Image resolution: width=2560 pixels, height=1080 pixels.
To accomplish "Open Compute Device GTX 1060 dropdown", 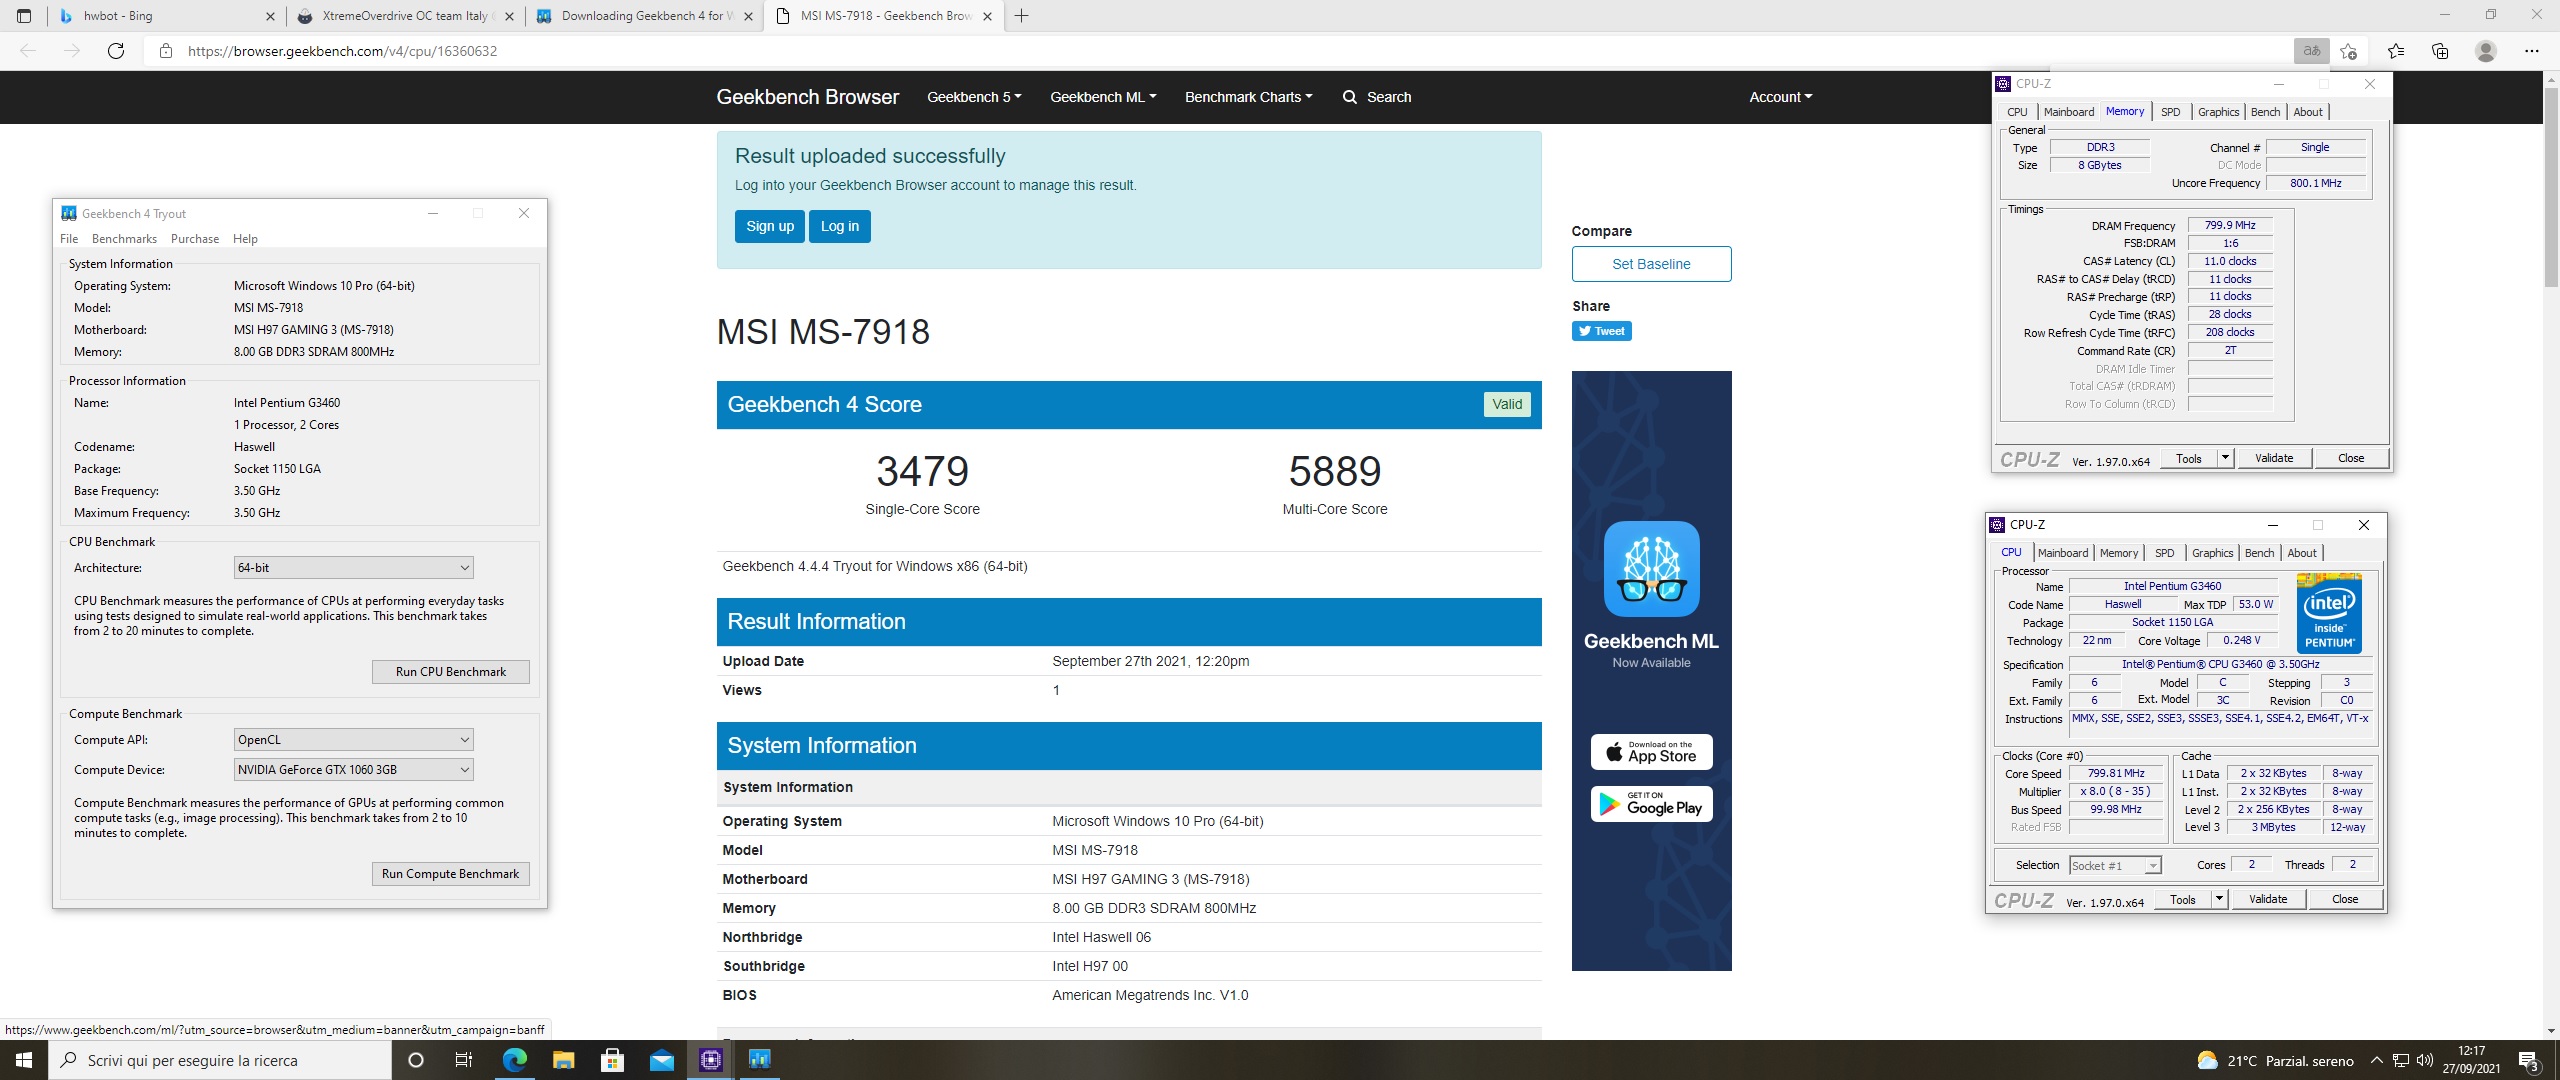I will tap(353, 770).
